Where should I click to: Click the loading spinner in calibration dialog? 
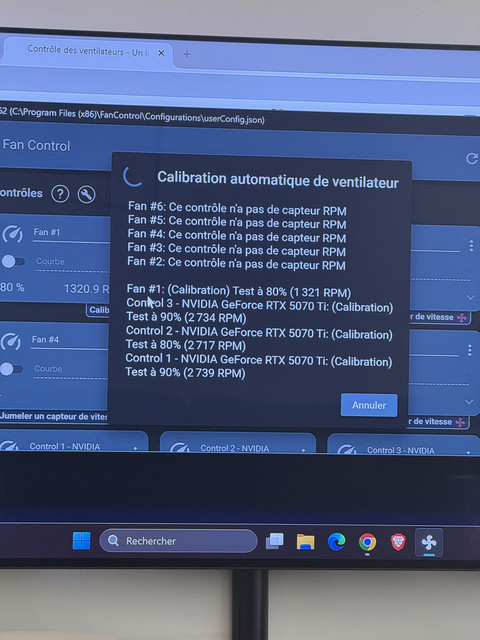(133, 176)
